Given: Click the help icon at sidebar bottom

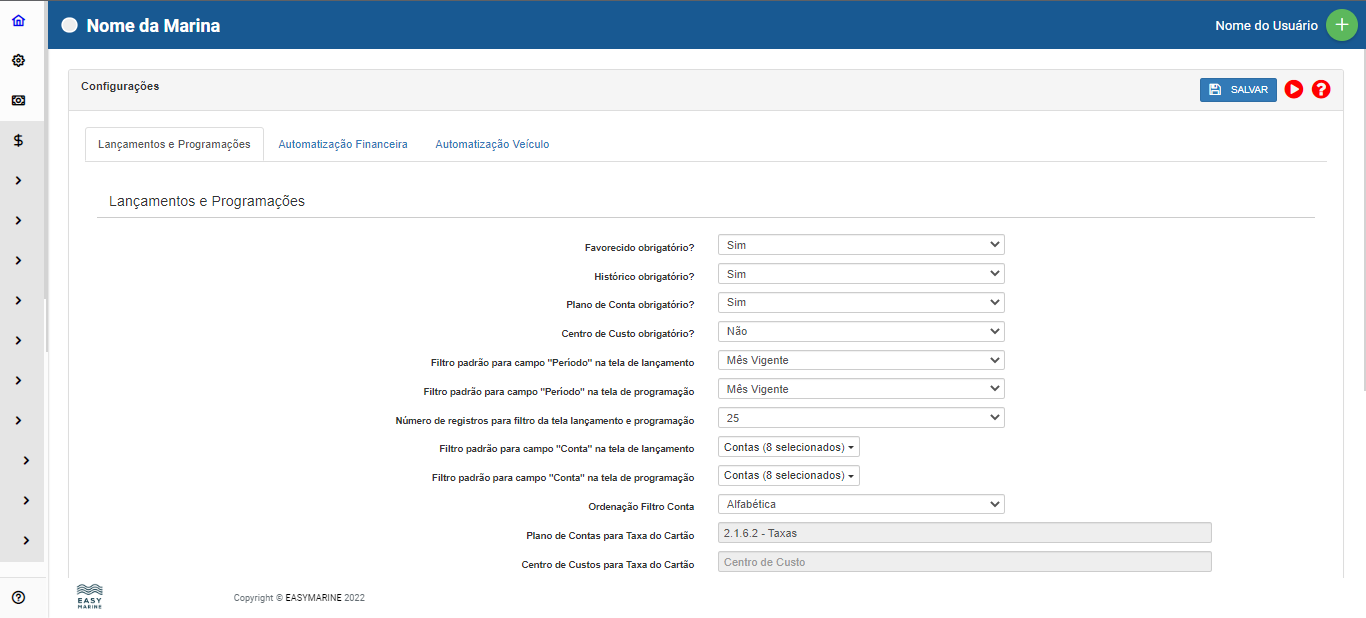Looking at the screenshot, I should pyautogui.click(x=18, y=597).
